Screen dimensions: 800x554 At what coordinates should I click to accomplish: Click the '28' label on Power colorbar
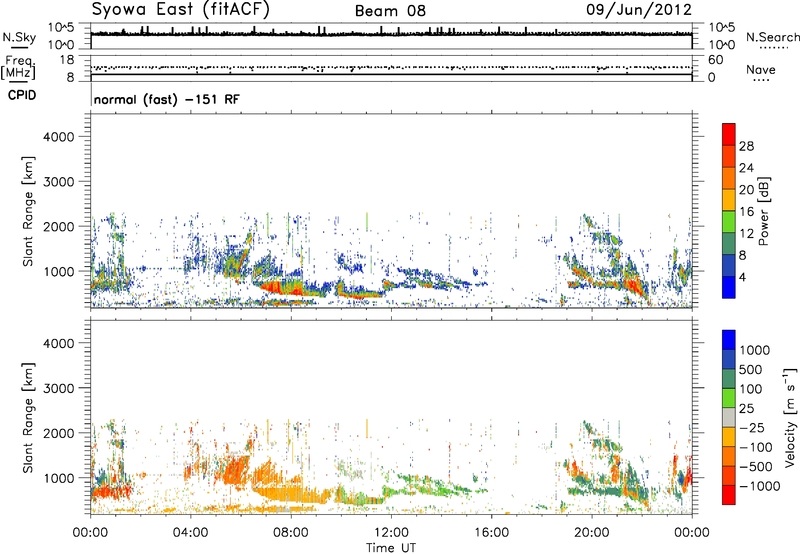[x=746, y=146]
